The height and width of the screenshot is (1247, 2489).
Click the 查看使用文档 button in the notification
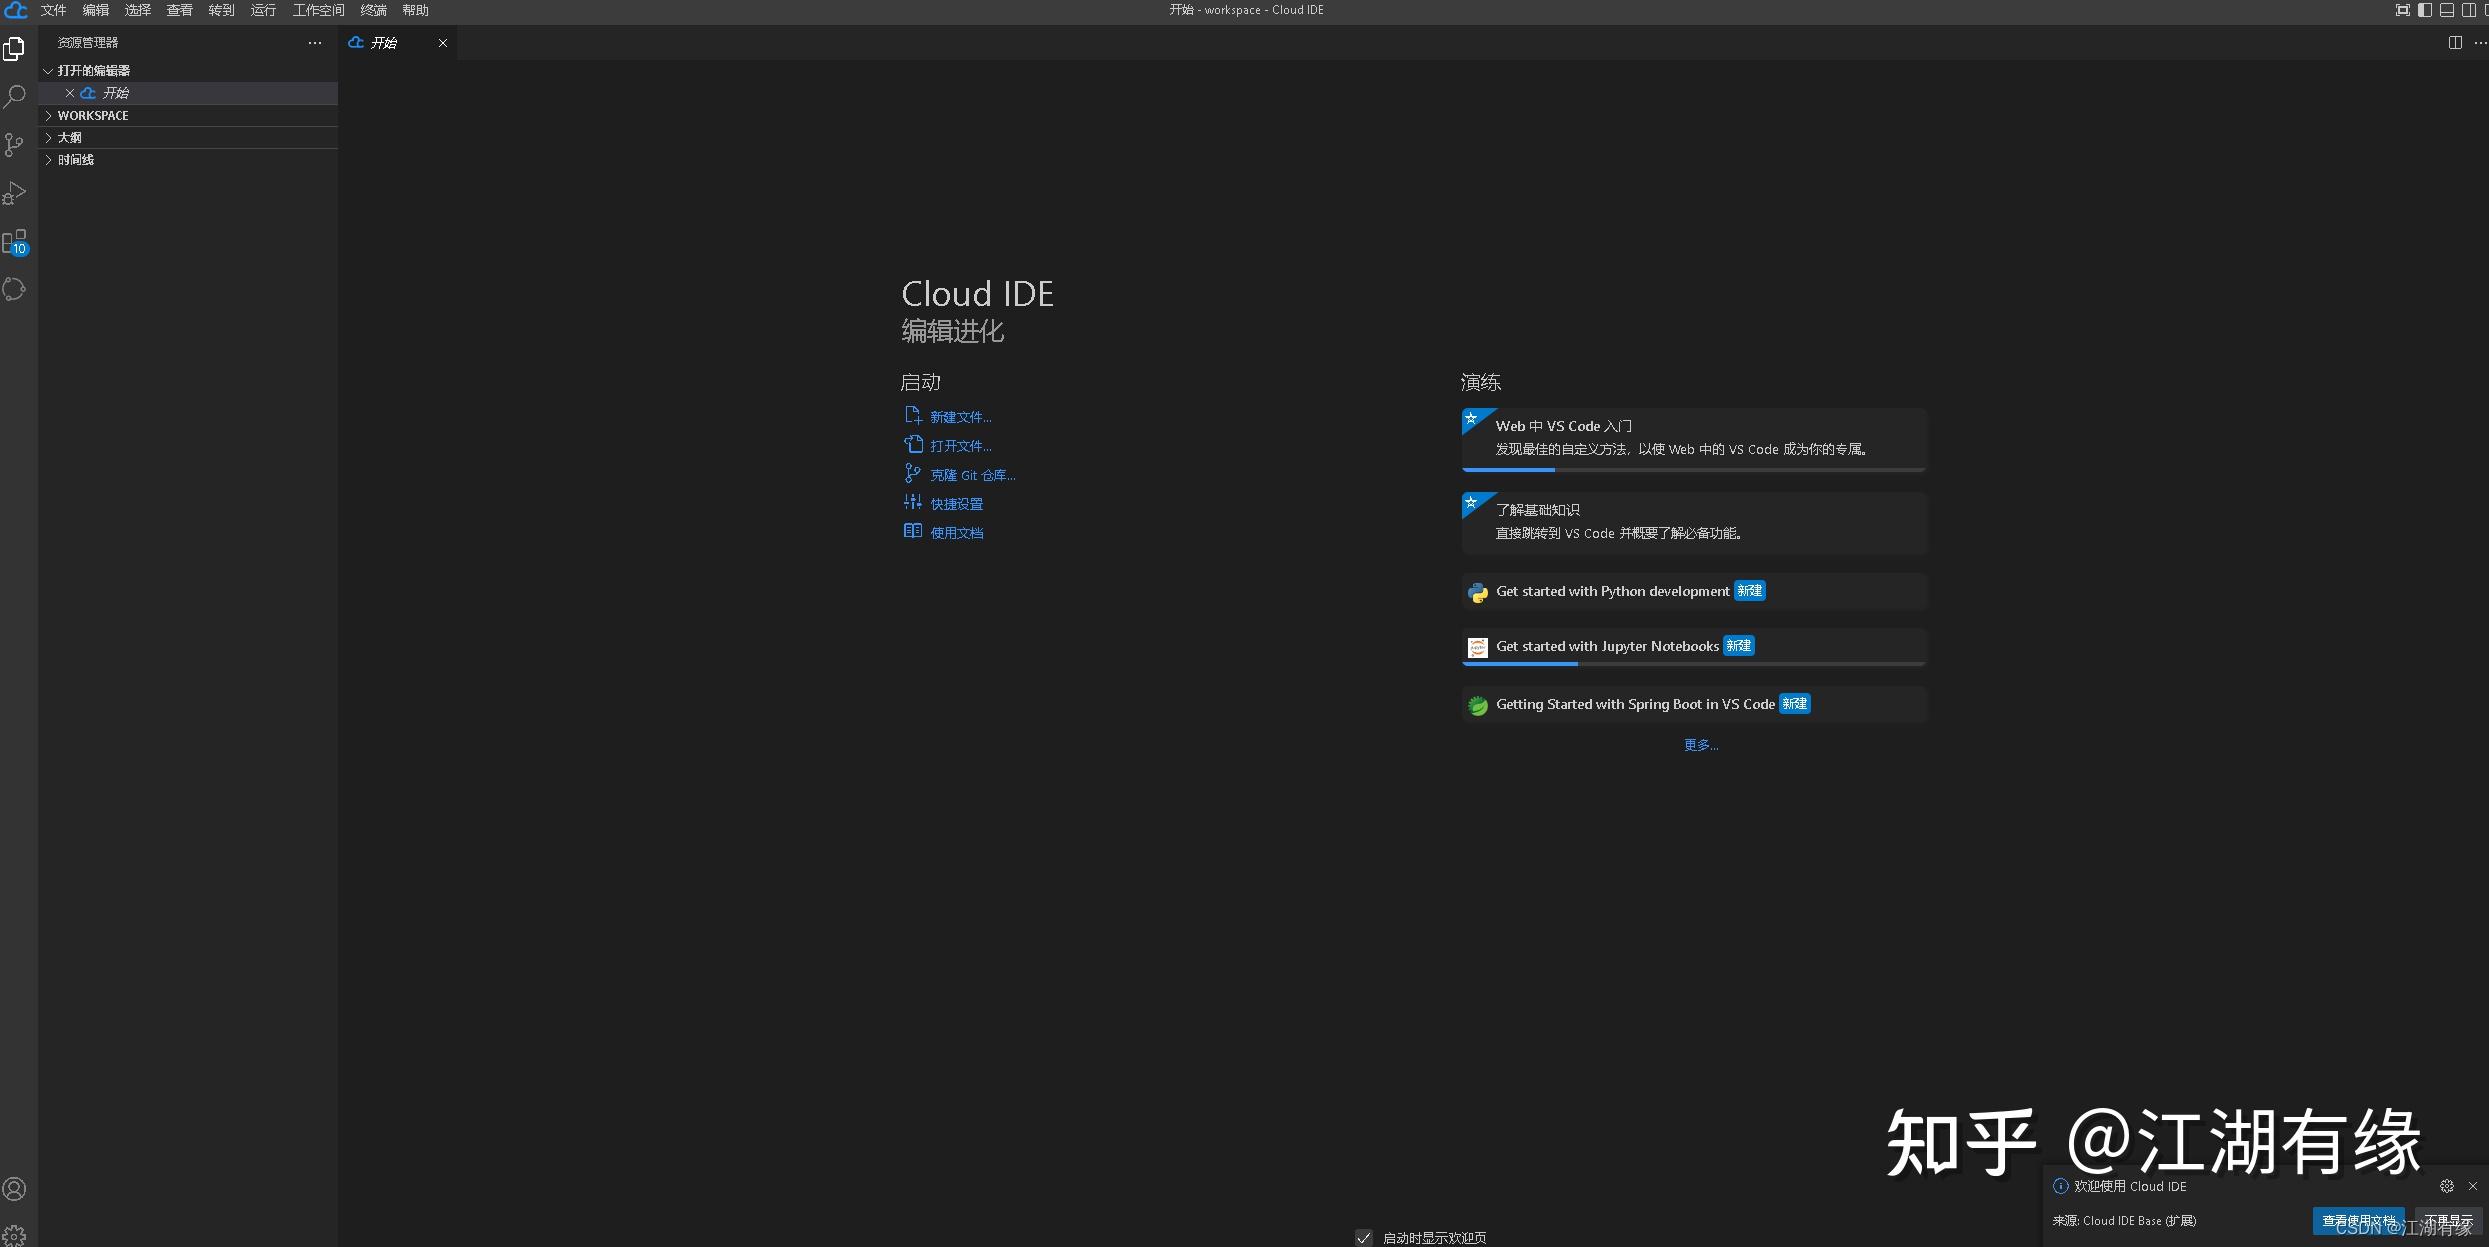tap(2359, 1220)
